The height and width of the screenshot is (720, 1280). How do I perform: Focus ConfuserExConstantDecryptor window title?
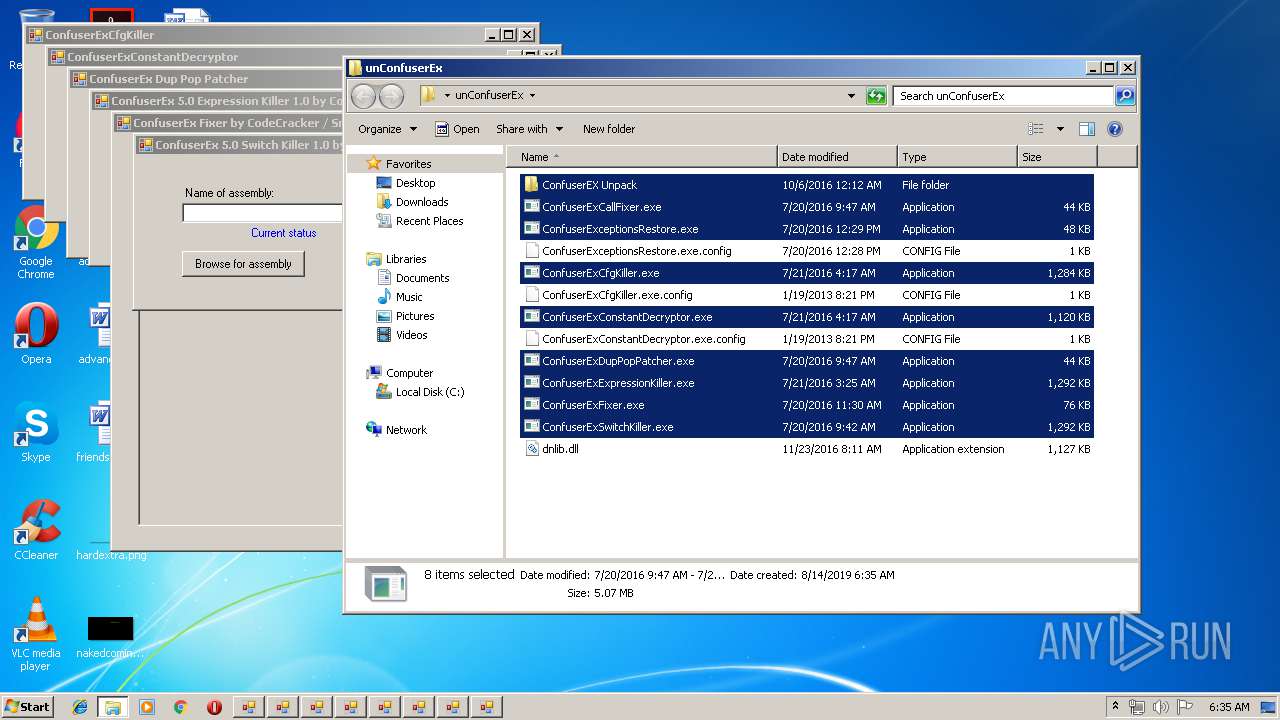coord(153,57)
